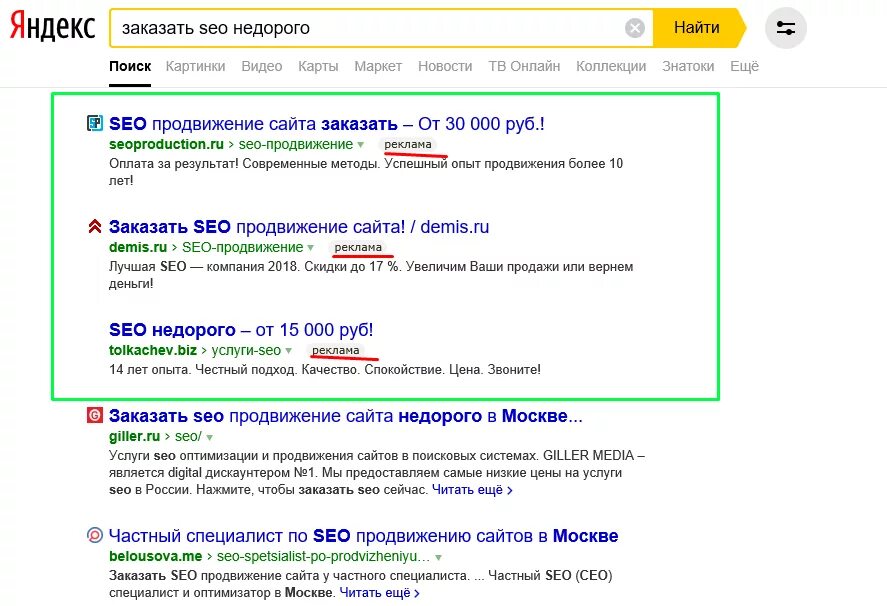Open 'SEO продвижение сайта заказать' ad title

point(326,123)
